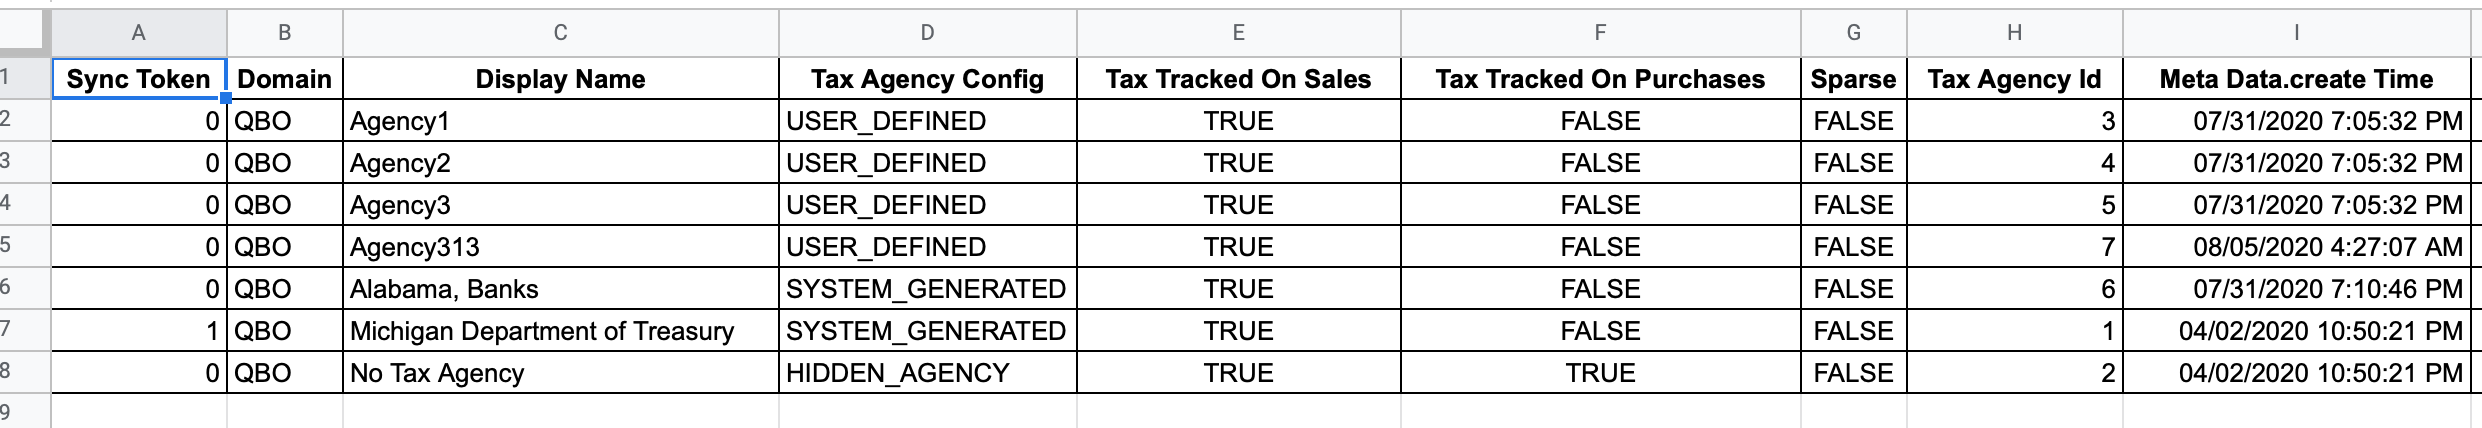Select Tax Tracked On Purchases TRUE cell
The height and width of the screenshot is (428, 2482).
click(1600, 373)
